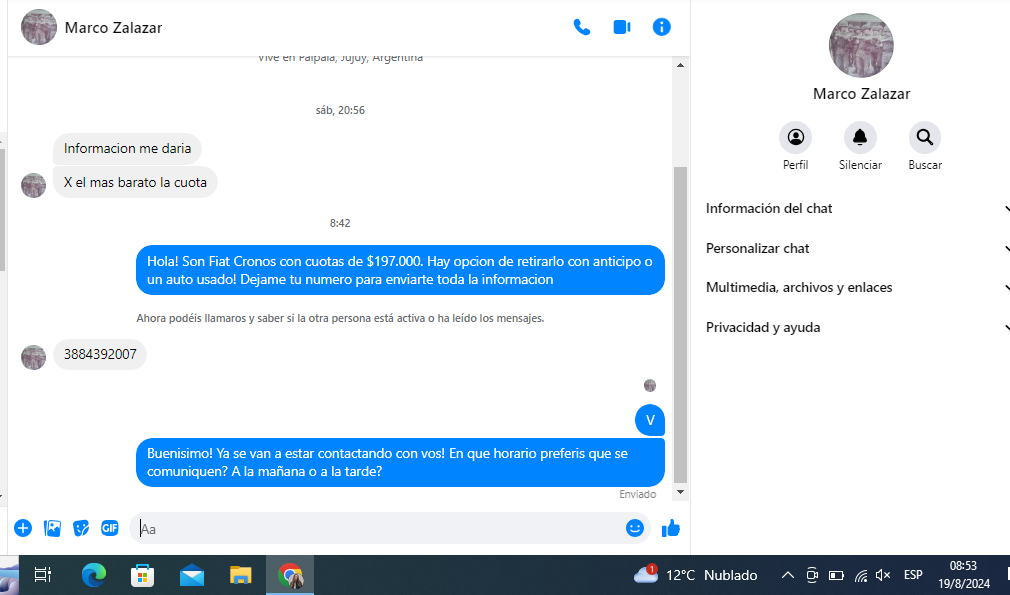The width and height of the screenshot is (1010, 595).
Task: Open Mail app from the taskbar
Action: click(191, 575)
